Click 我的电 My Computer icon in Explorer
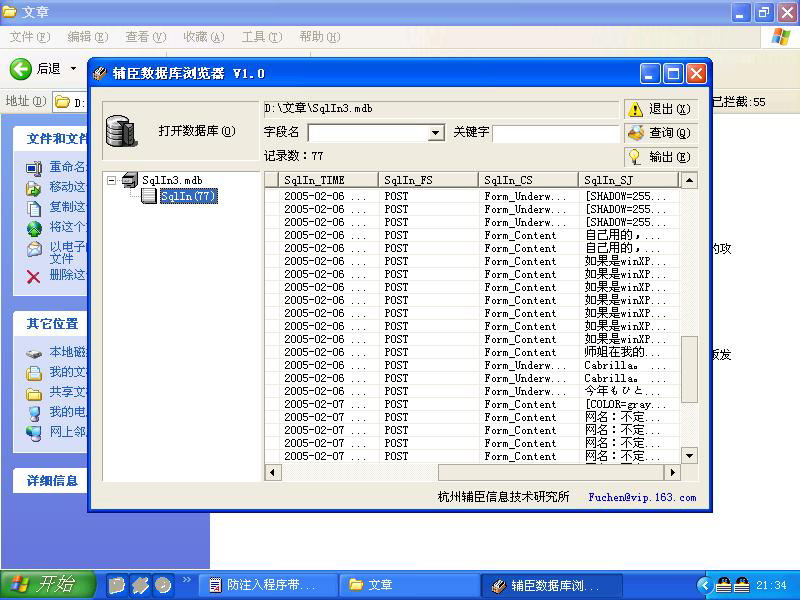 pyautogui.click(x=34, y=413)
